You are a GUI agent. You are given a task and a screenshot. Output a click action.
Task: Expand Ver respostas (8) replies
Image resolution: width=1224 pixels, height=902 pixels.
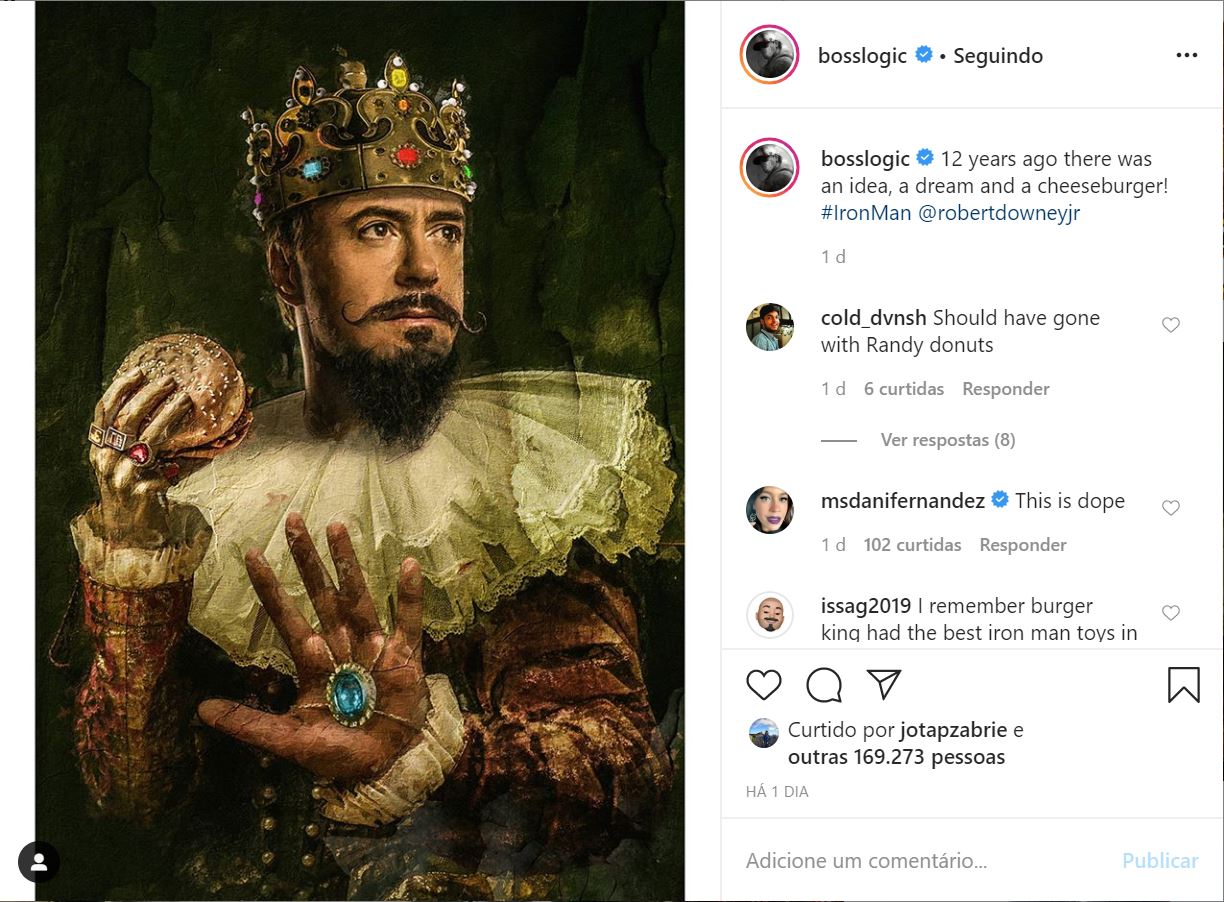[x=947, y=440]
